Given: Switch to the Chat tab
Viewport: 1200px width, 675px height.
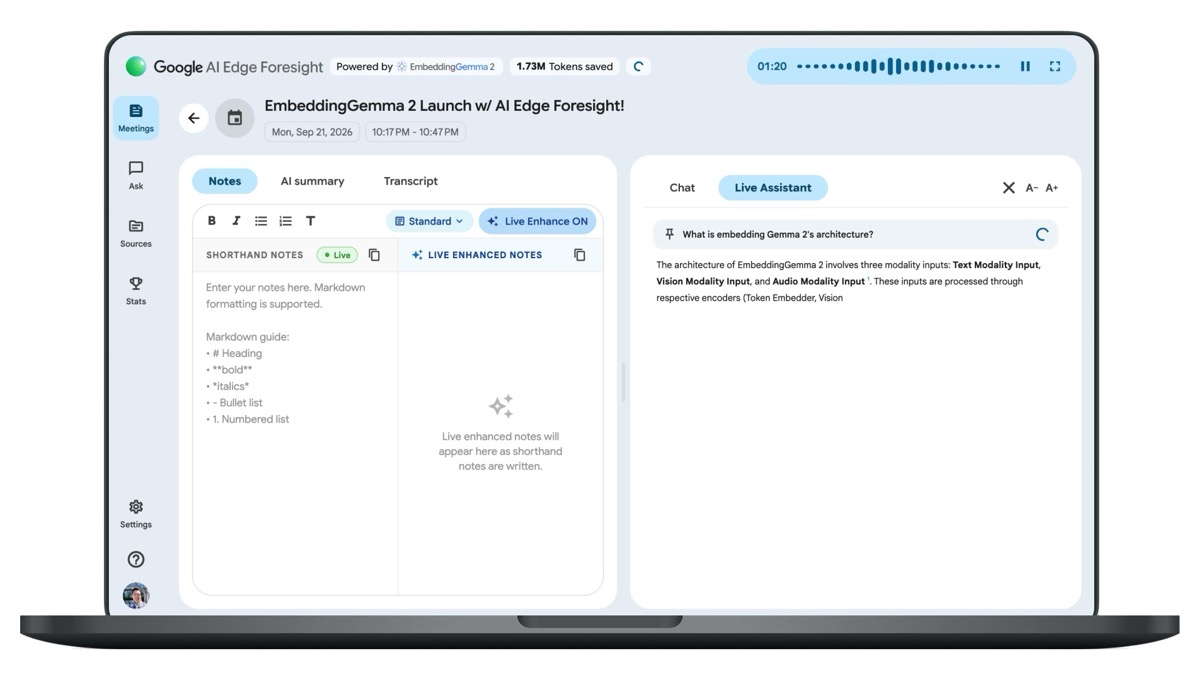Looking at the screenshot, I should [682, 188].
